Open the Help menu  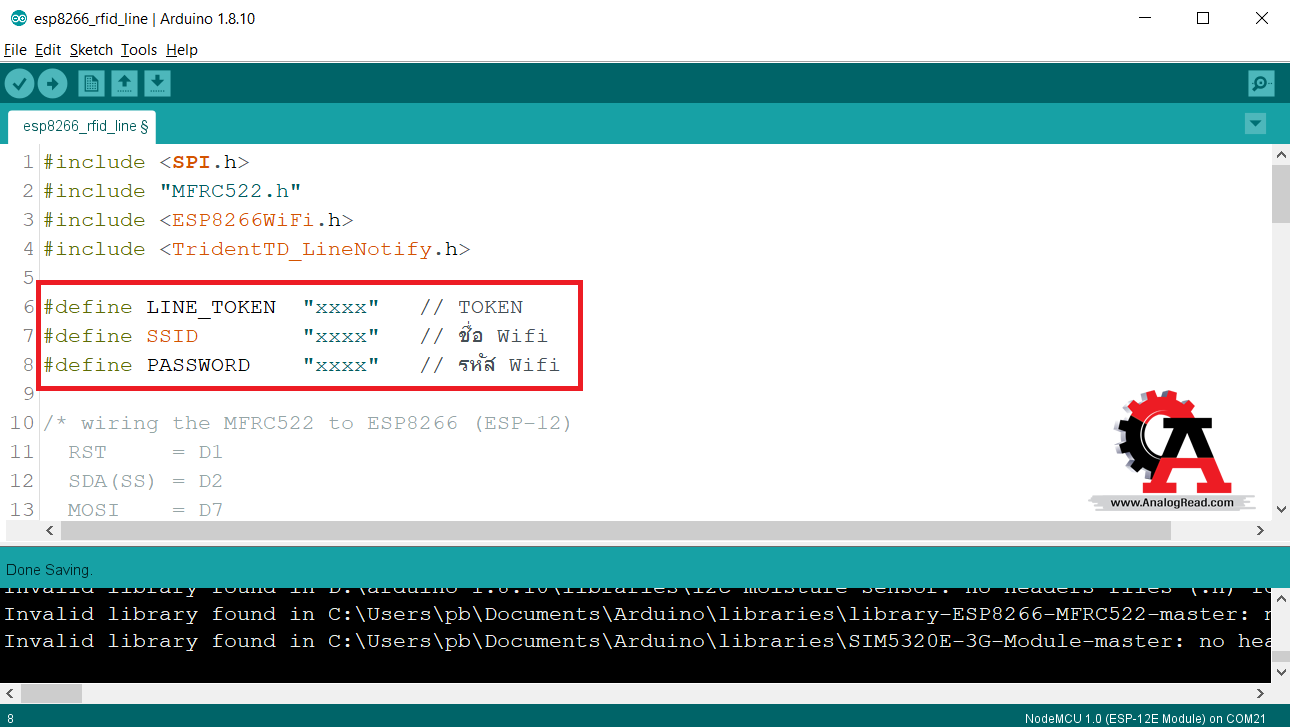(182, 50)
